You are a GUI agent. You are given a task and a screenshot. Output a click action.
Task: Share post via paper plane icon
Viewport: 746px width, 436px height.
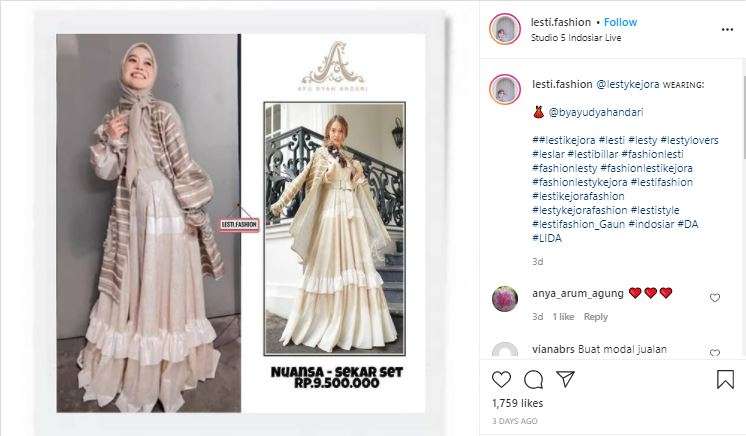pyautogui.click(x=566, y=379)
